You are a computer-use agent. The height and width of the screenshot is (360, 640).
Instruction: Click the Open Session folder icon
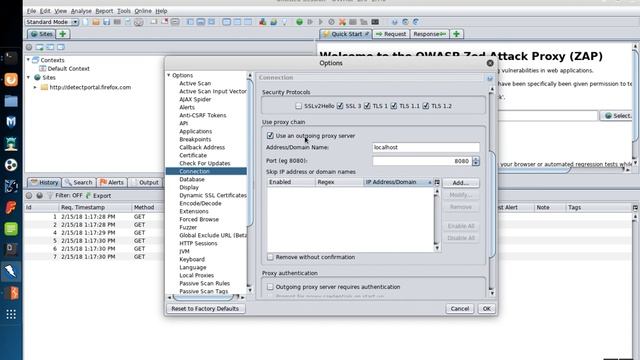pos(96,22)
